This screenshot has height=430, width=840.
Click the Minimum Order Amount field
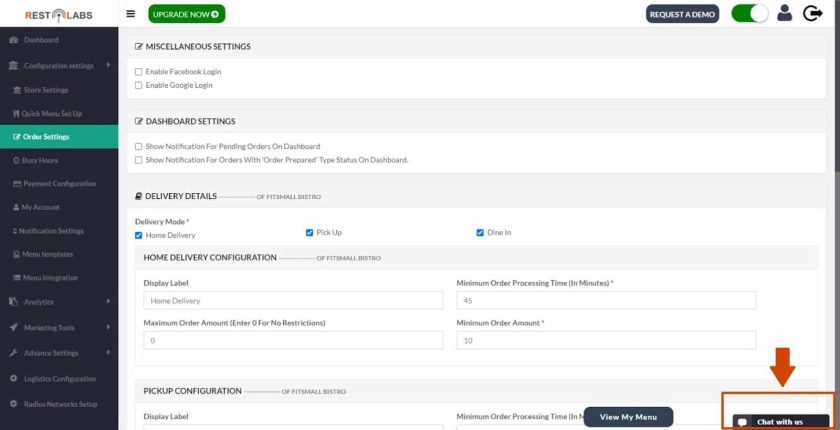pyautogui.click(x=606, y=340)
